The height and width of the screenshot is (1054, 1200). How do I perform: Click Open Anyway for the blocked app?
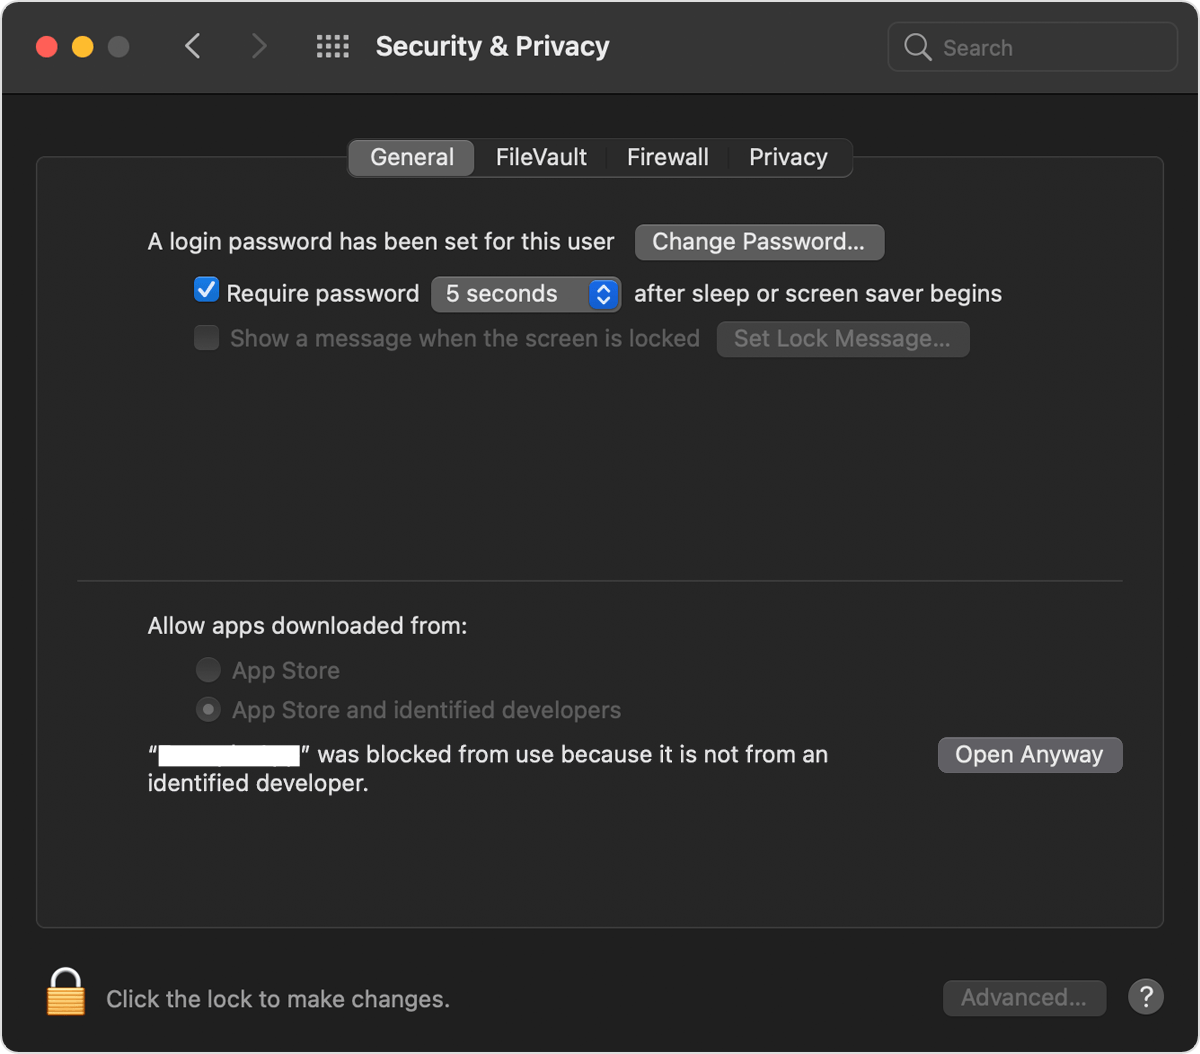(1029, 754)
